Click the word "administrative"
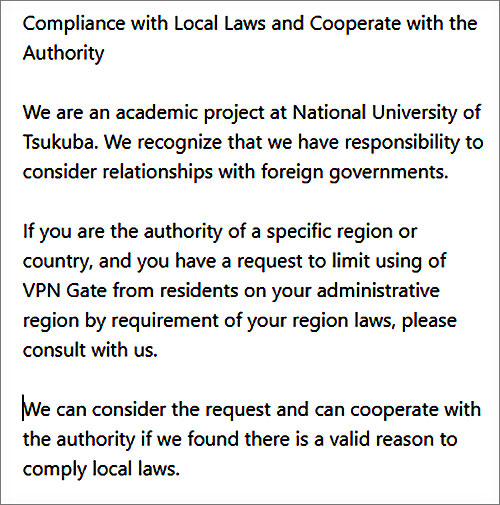The width and height of the screenshot is (500, 505). click(378, 290)
